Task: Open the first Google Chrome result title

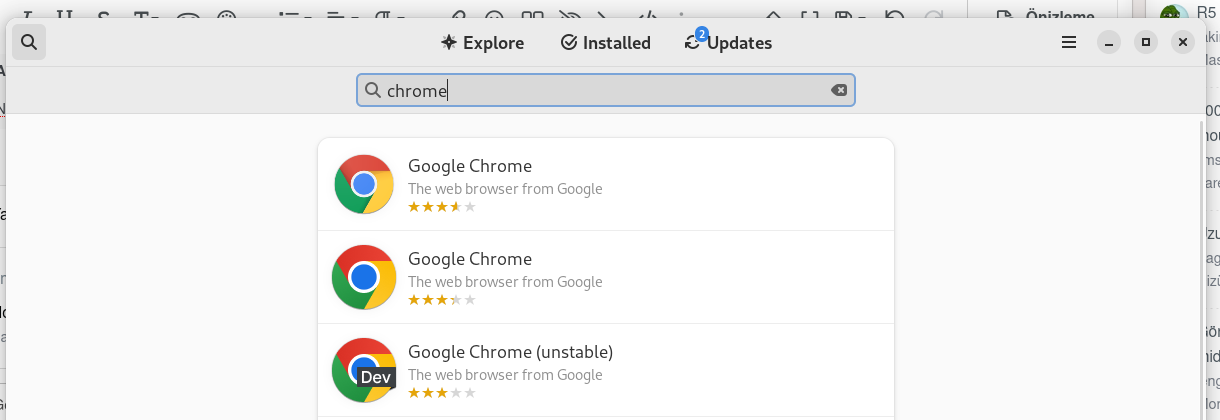Action: point(469,166)
